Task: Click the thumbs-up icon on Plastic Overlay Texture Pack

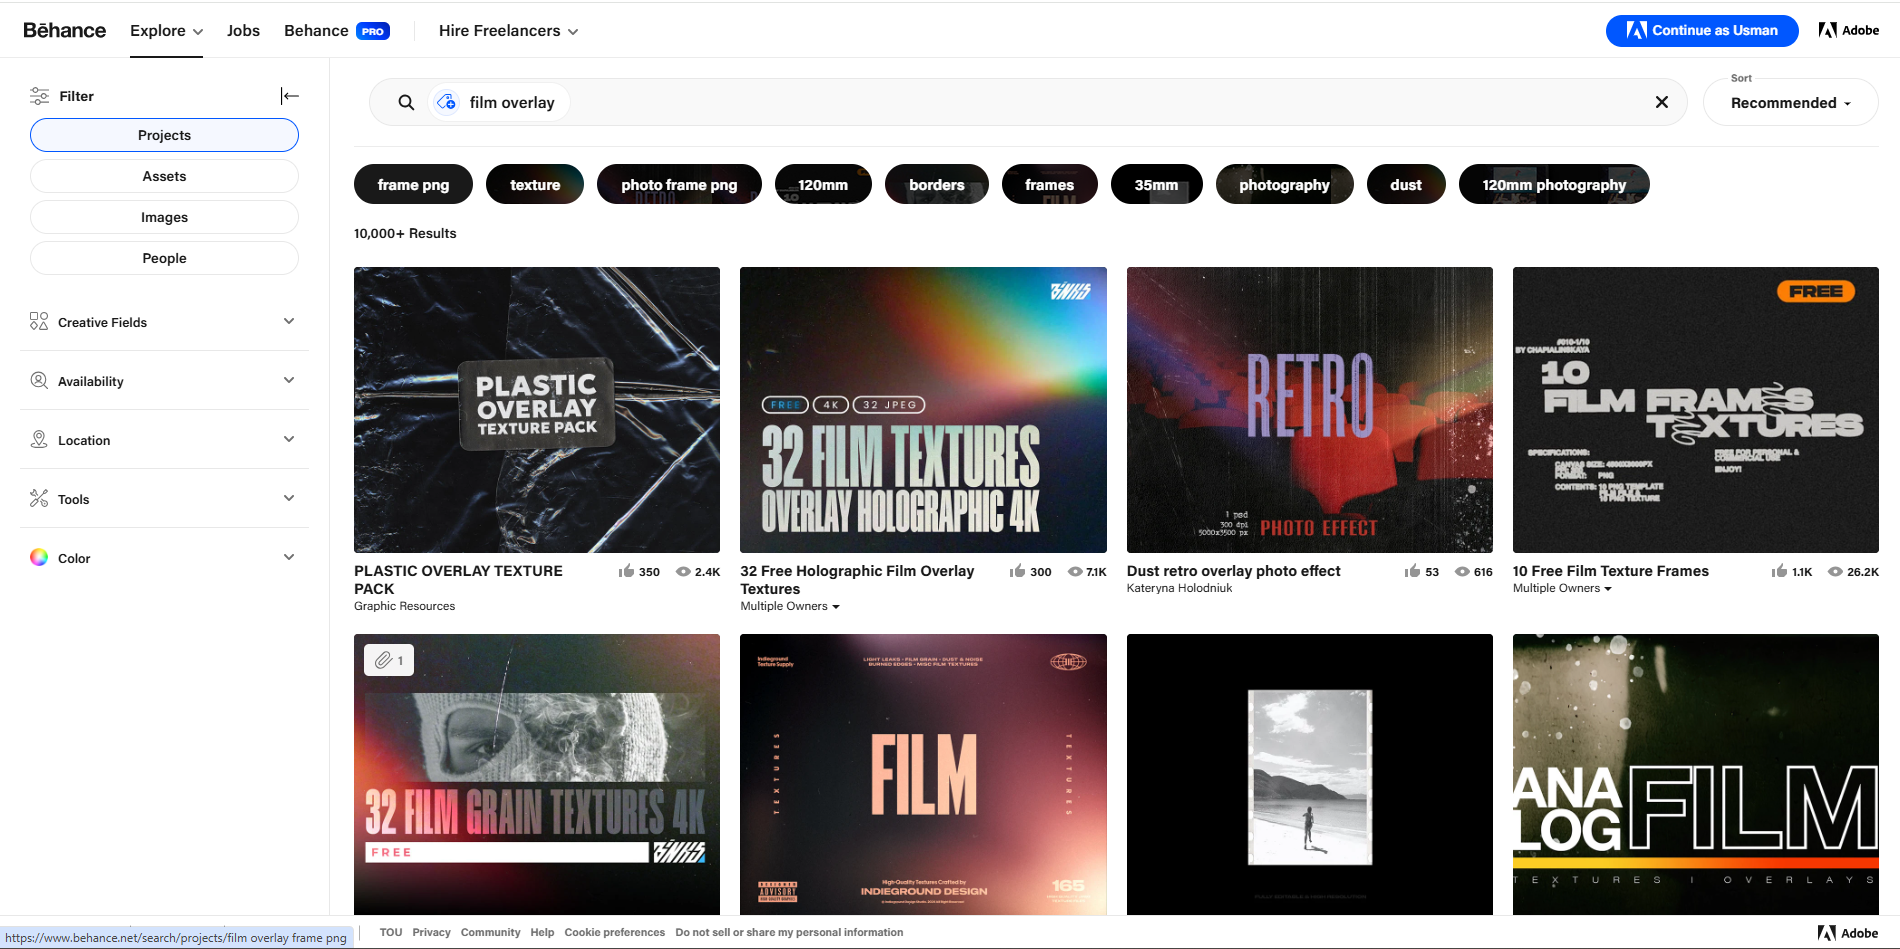Action: coord(626,571)
